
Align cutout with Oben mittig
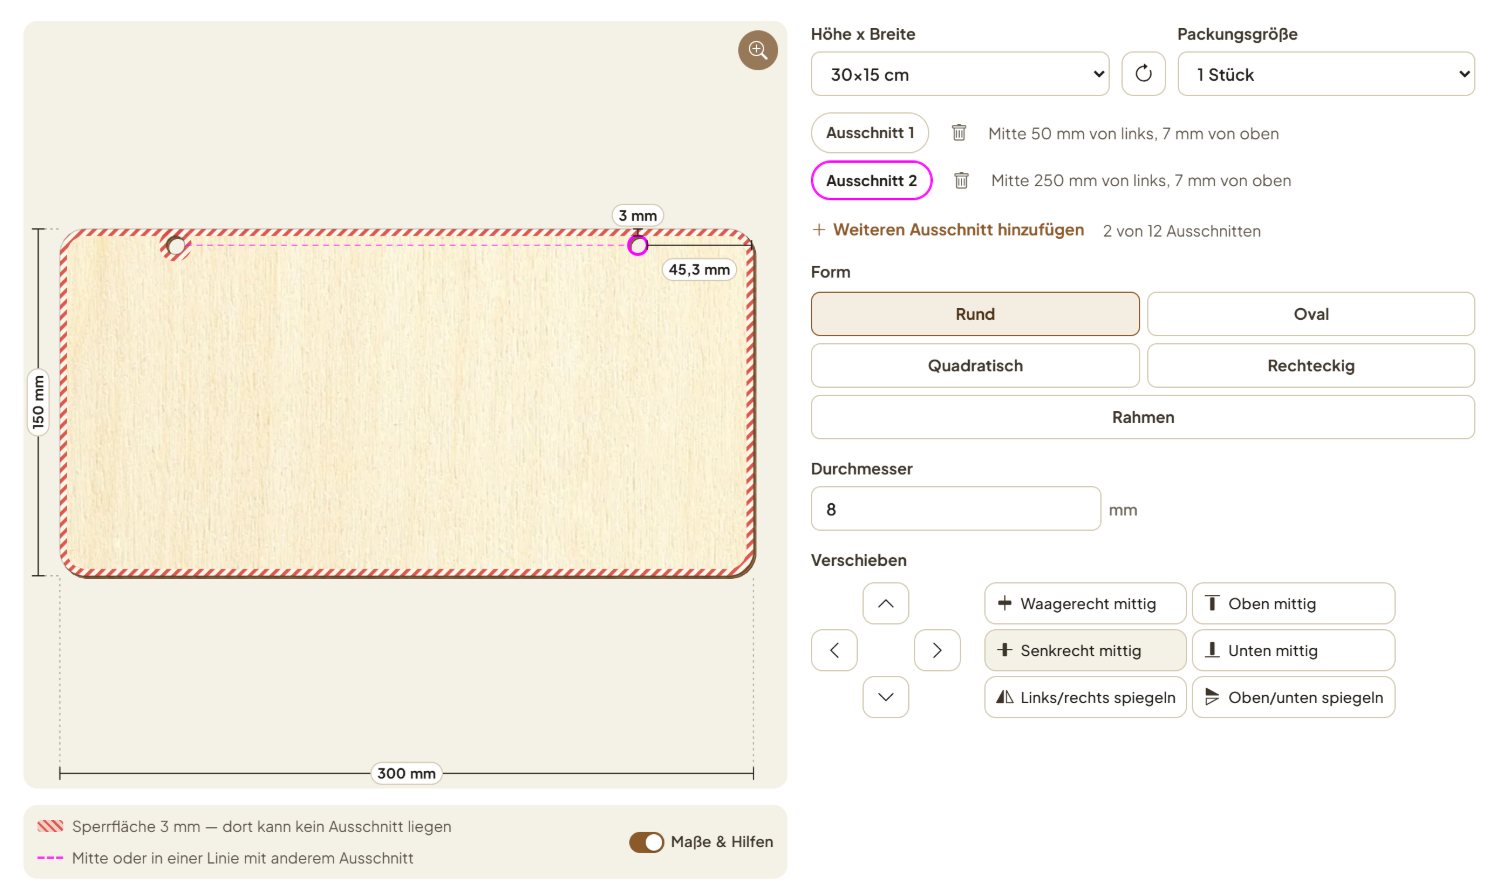(1293, 604)
